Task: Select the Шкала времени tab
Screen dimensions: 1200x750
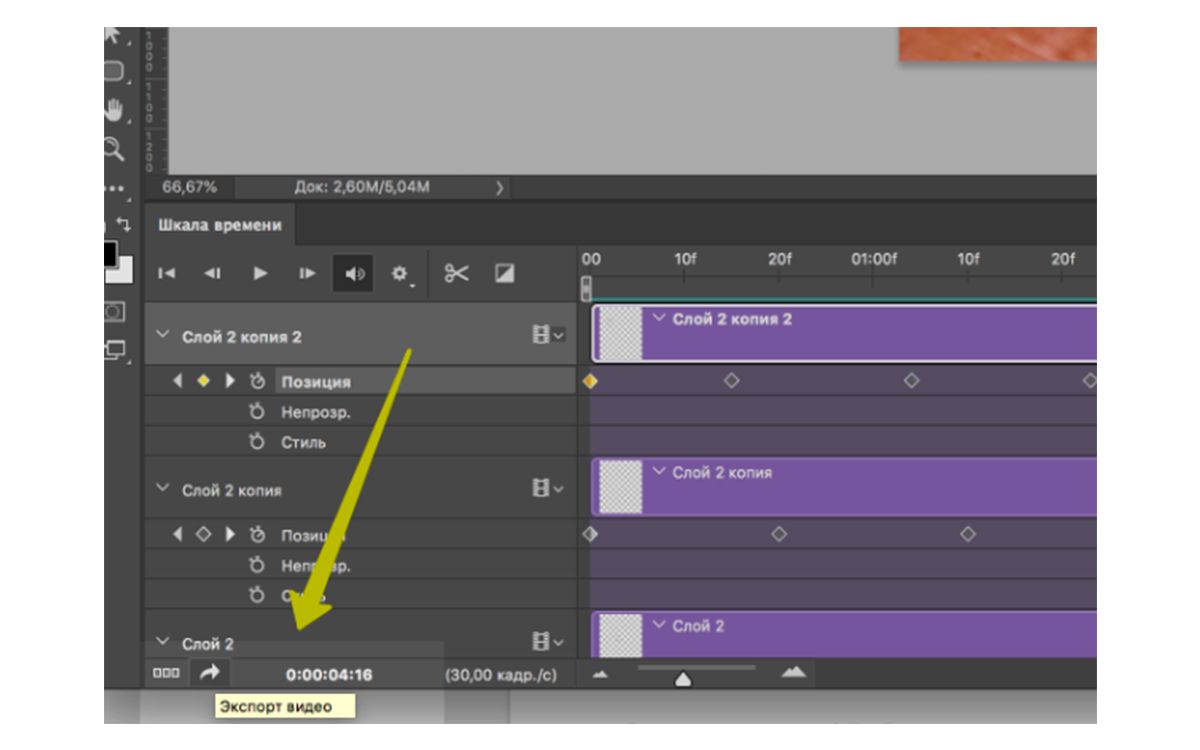Action: (x=220, y=225)
